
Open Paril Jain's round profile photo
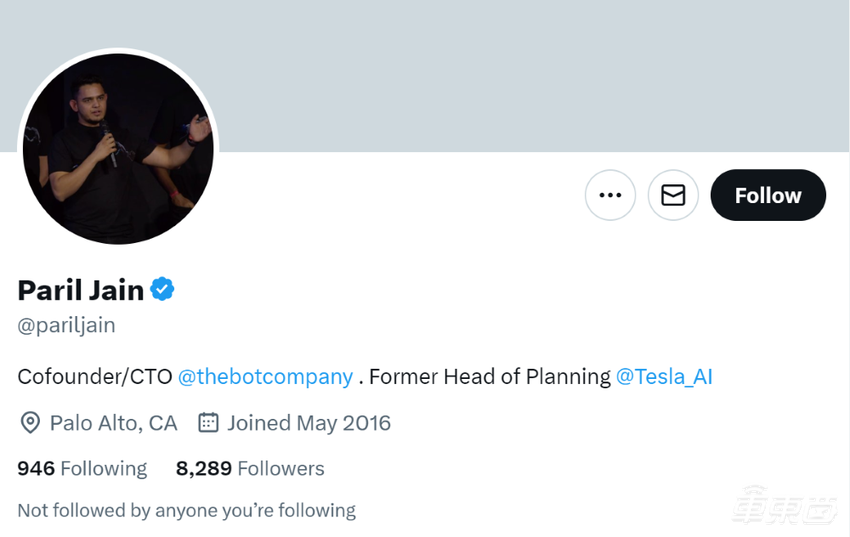(118, 148)
